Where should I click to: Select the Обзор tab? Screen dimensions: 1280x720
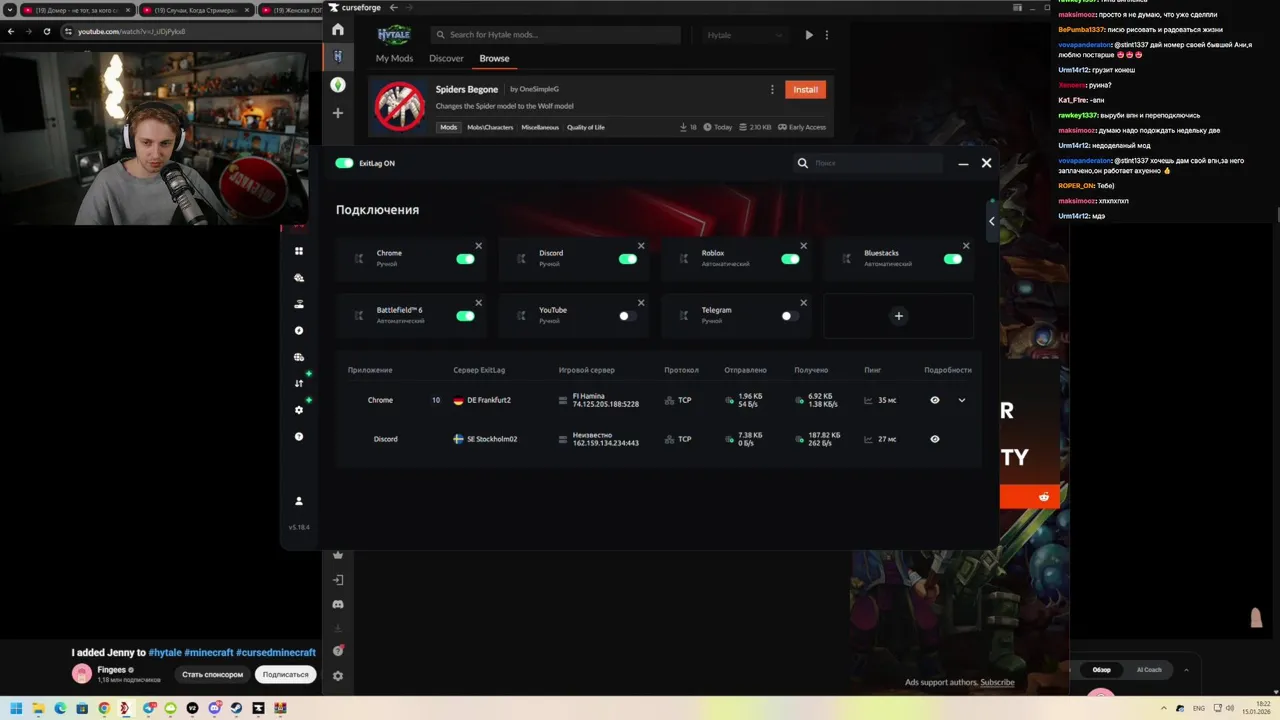[x=1101, y=670]
